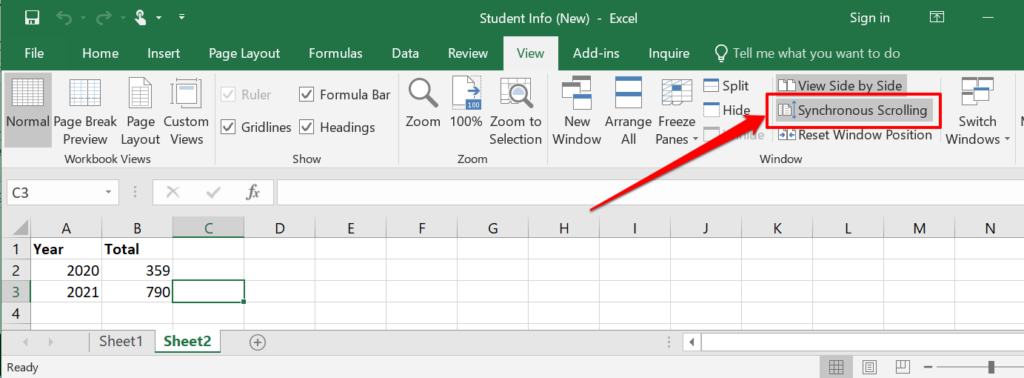The image size is (1024, 378).
Task: Click the Insert Function fx icon
Action: click(253, 193)
